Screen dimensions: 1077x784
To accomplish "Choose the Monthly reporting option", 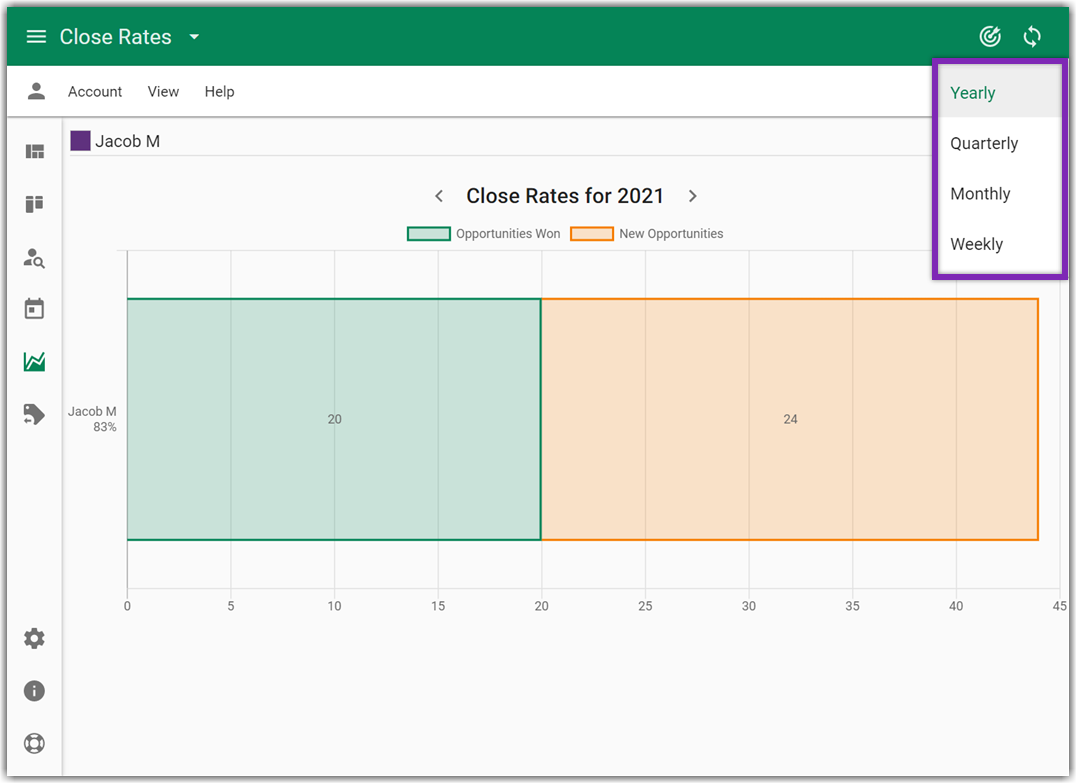I will 980,193.
